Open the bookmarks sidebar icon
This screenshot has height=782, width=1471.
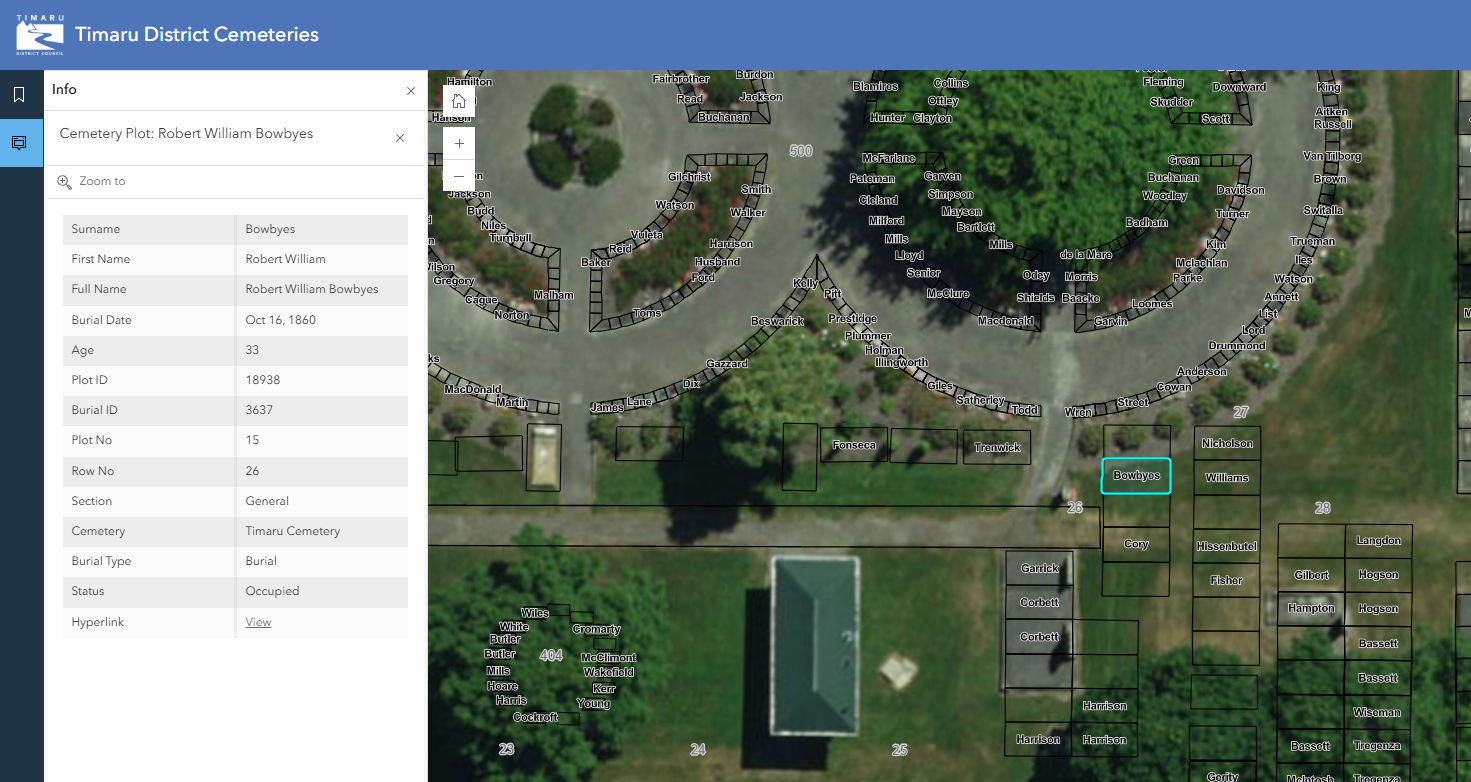point(19,95)
